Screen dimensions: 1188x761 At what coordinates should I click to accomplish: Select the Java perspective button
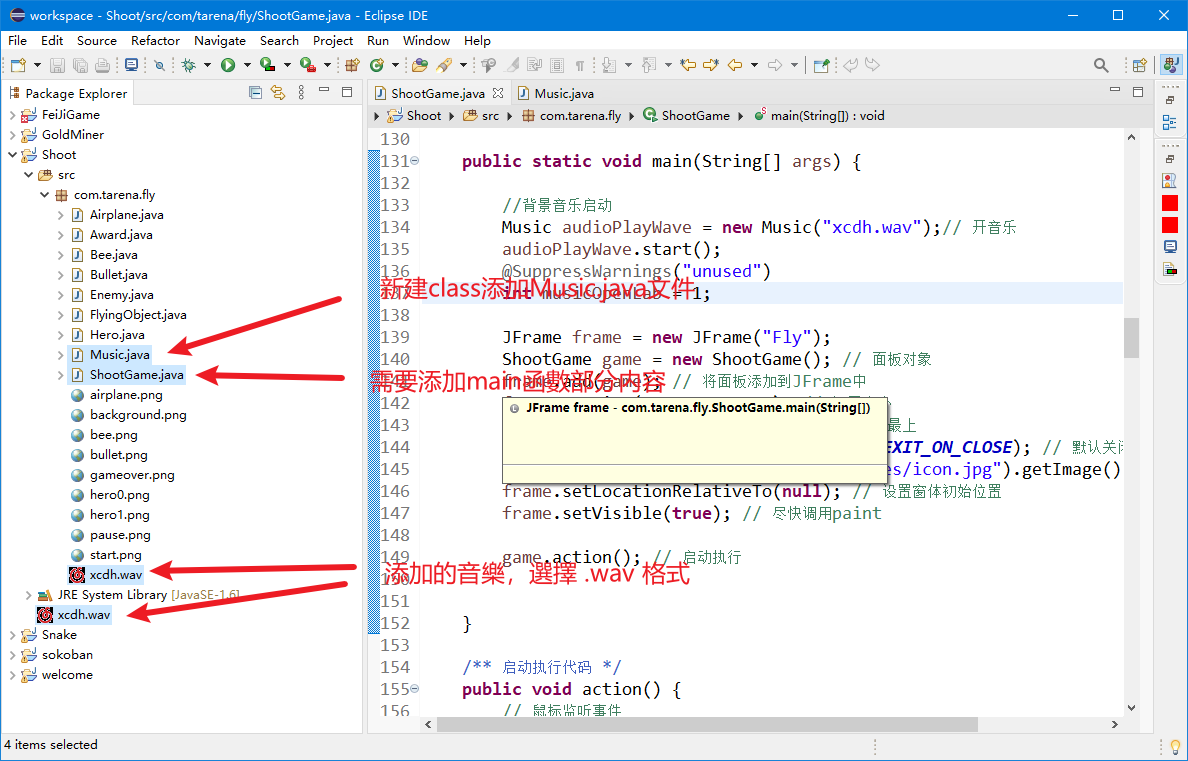click(x=1171, y=65)
